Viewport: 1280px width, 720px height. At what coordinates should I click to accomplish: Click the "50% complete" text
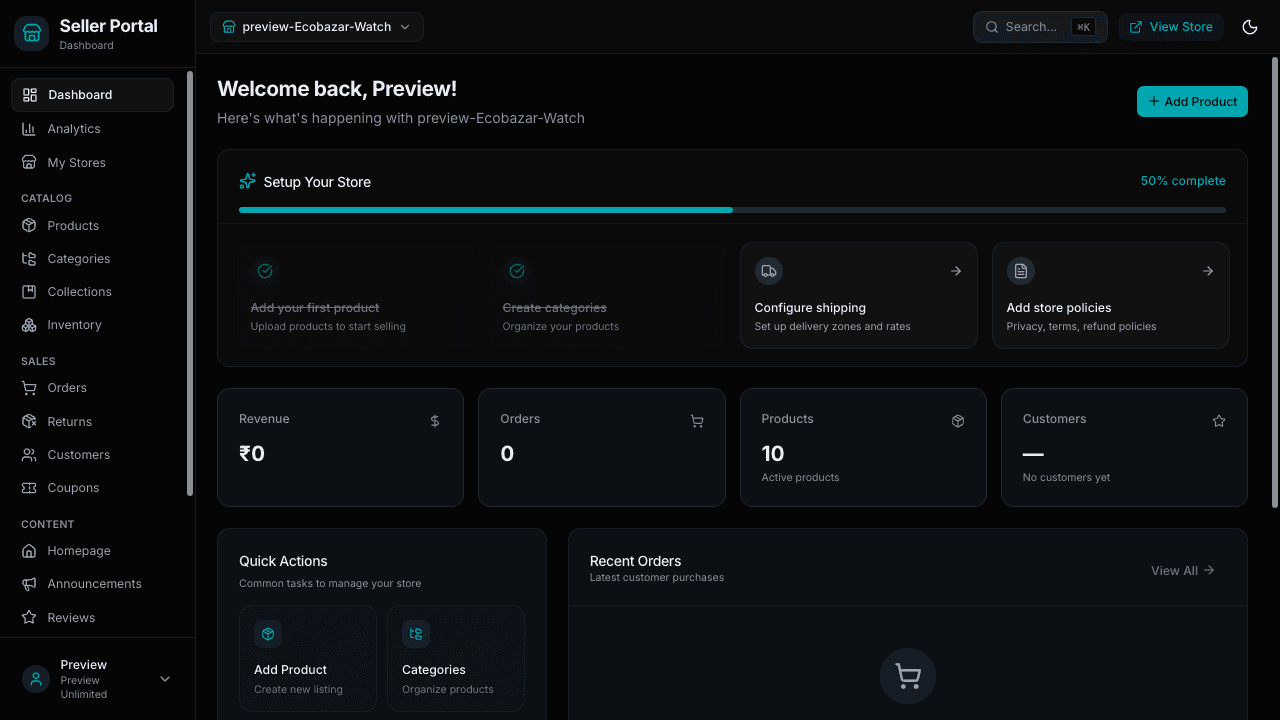tap(1183, 181)
